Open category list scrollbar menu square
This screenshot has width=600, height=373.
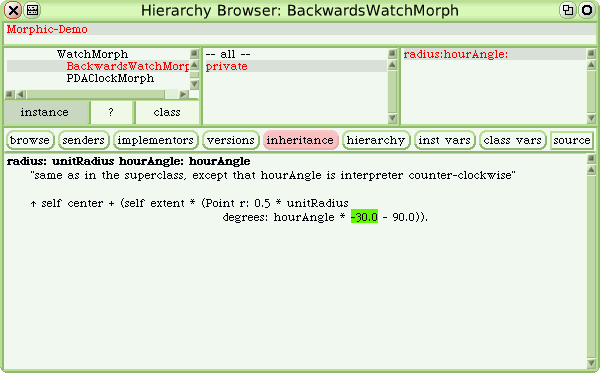point(392,54)
